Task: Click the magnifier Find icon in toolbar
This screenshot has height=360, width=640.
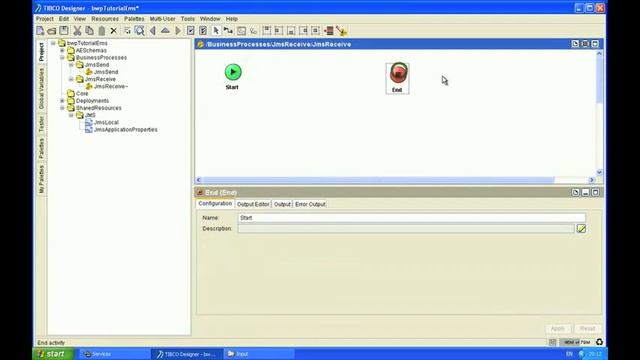Action: 140,31
